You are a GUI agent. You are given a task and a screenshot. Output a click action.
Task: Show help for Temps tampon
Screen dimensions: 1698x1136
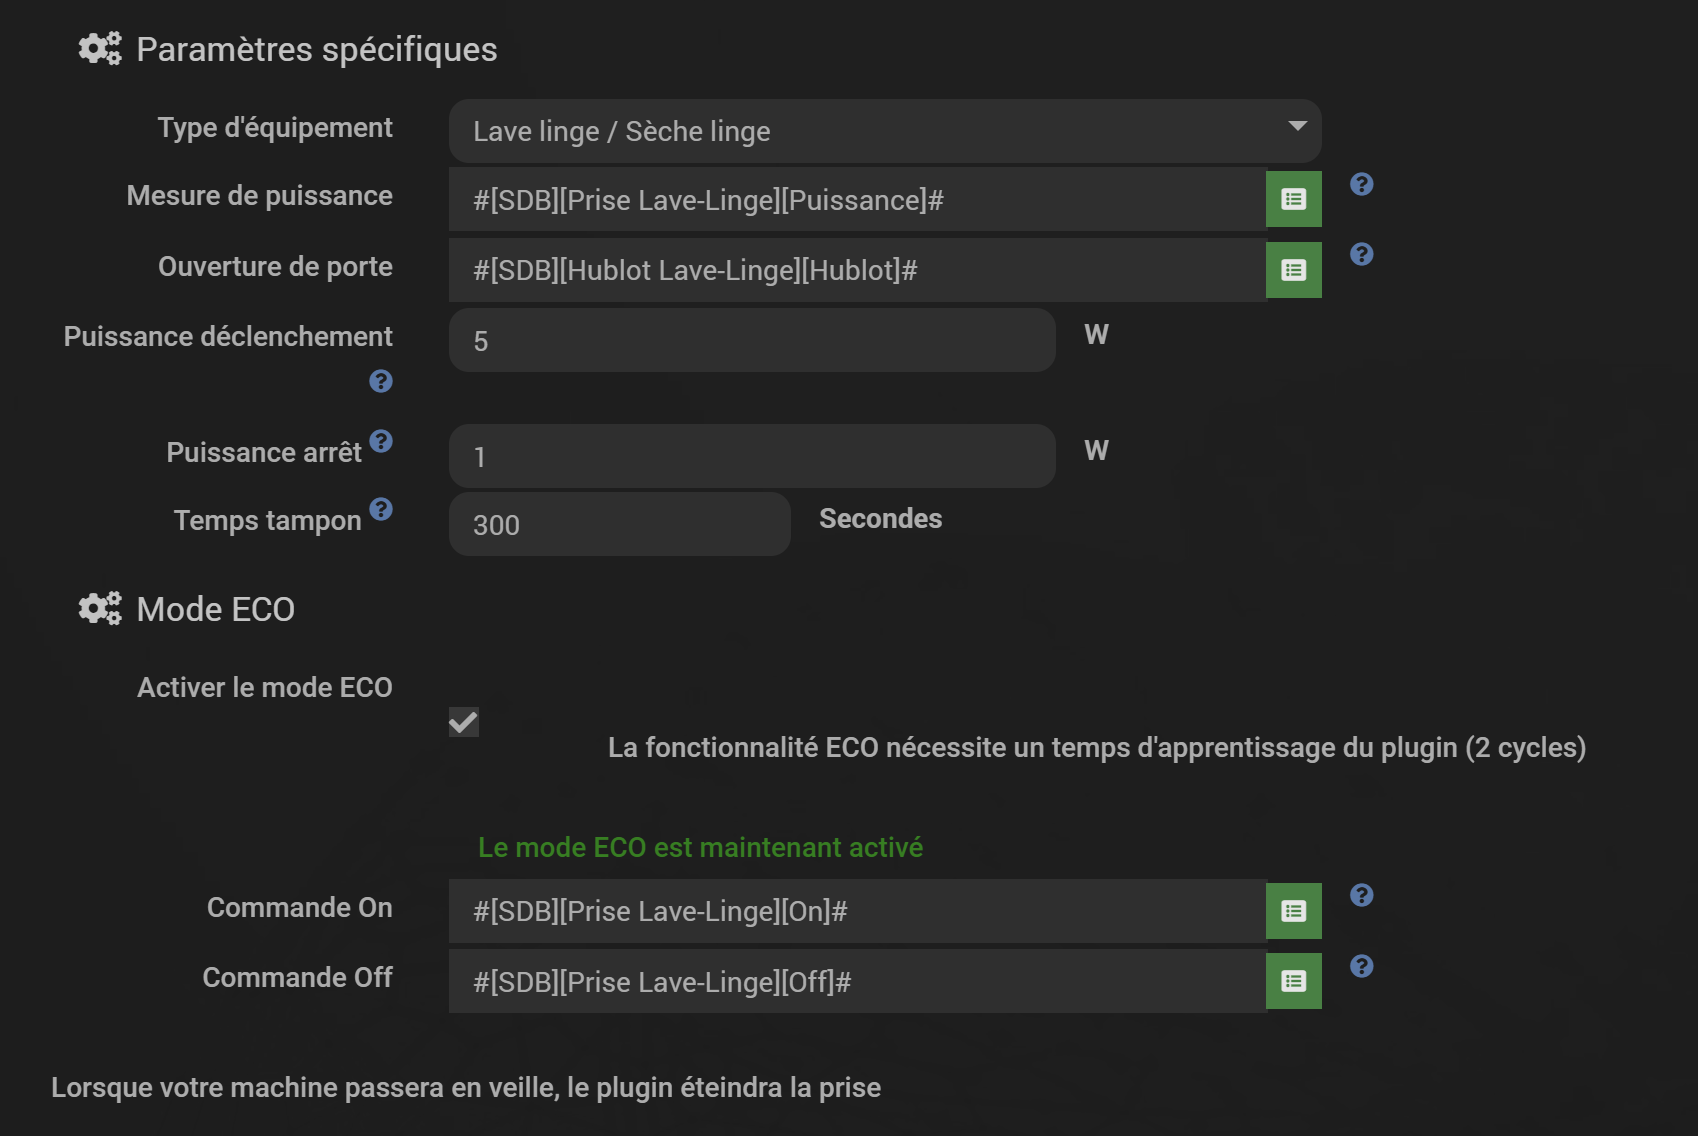[381, 509]
